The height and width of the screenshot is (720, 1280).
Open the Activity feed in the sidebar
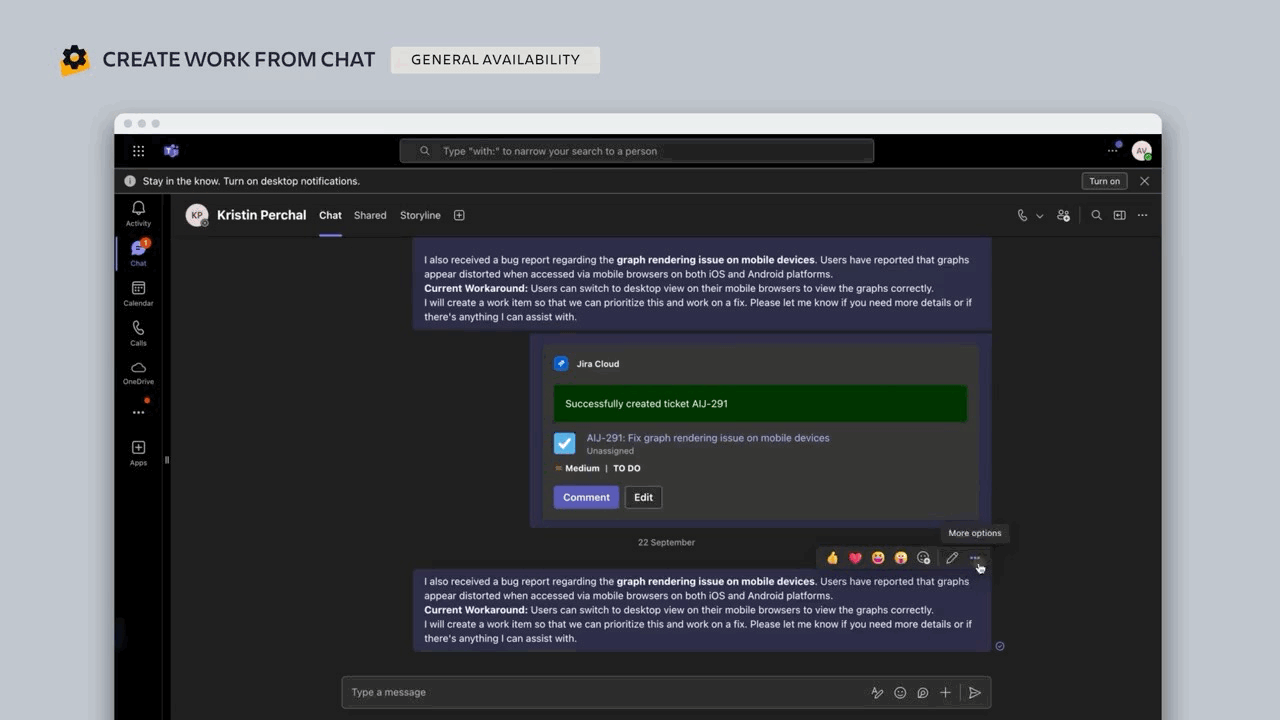(138, 212)
